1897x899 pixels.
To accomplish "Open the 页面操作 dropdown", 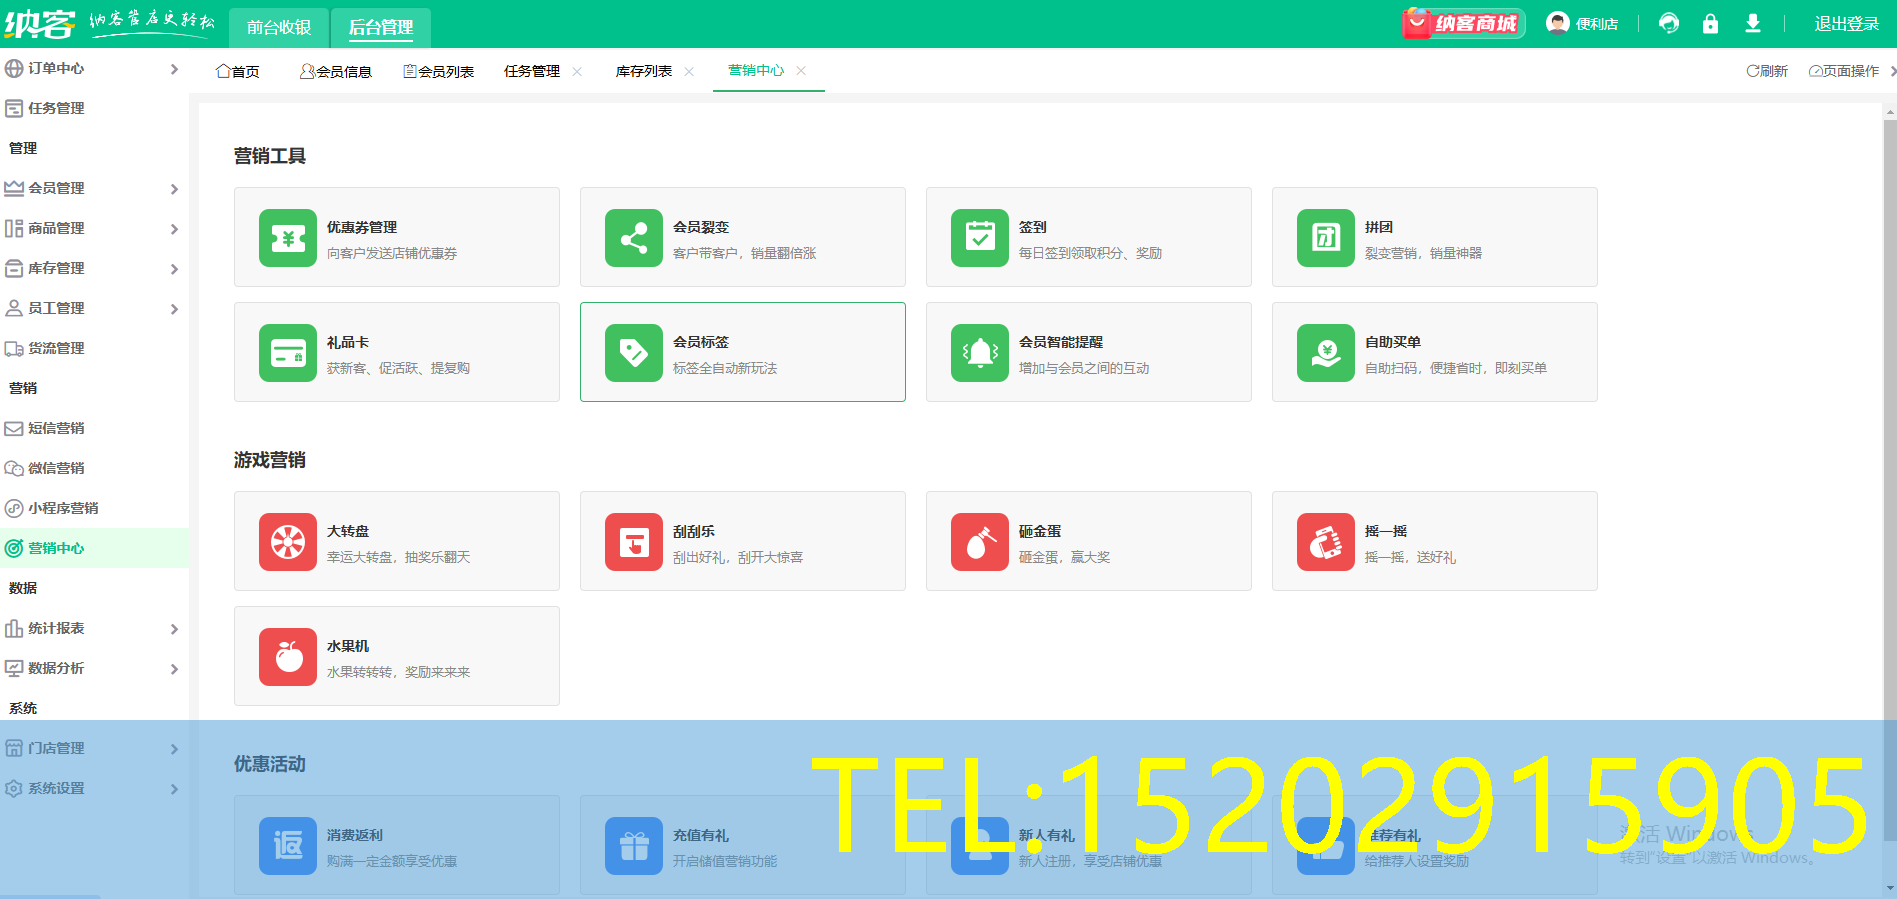I will 1844,71.
